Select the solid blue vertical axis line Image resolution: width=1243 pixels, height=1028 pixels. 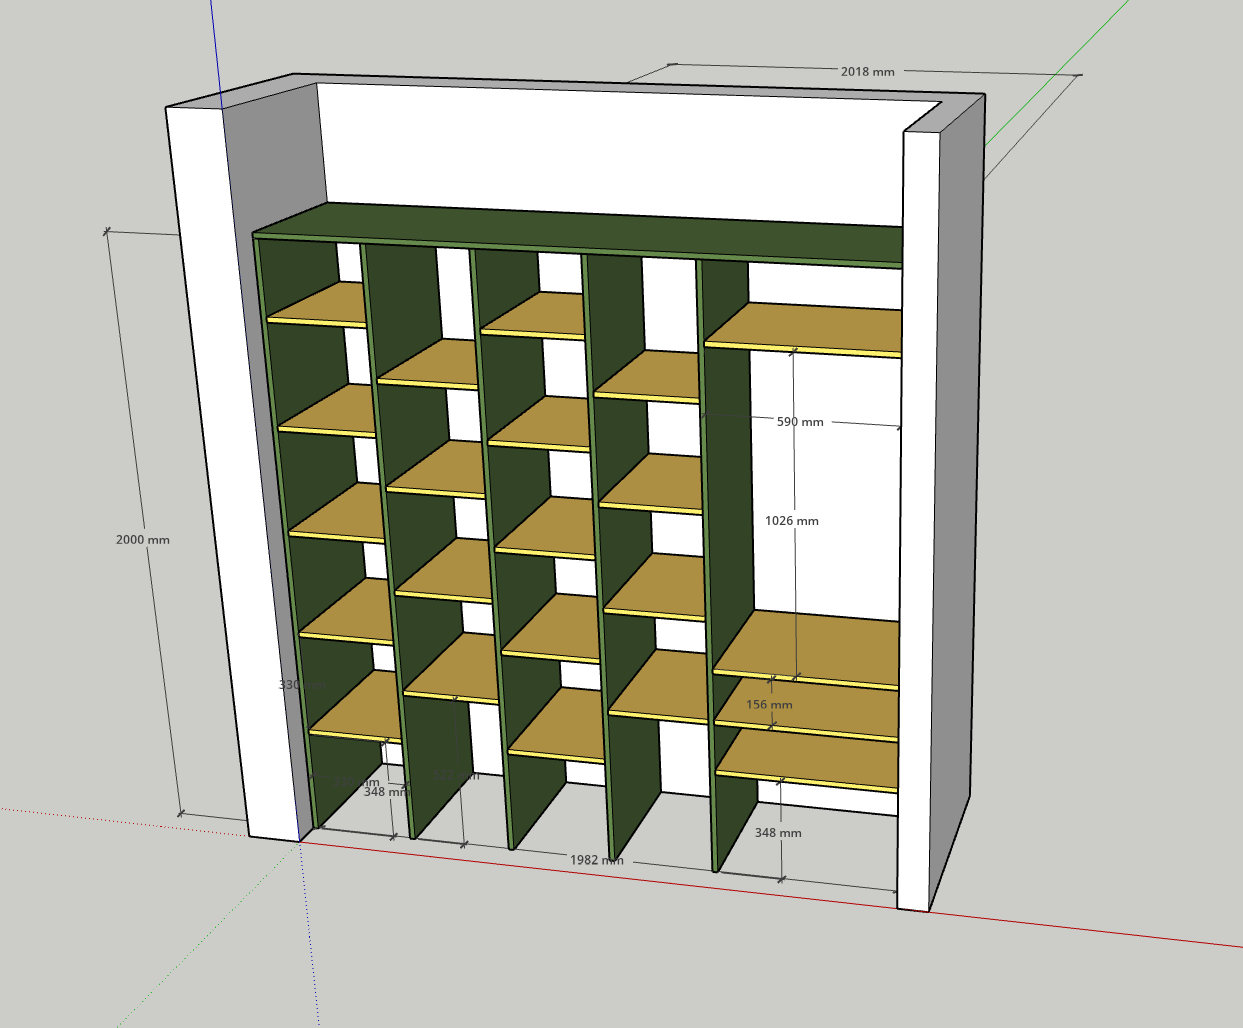pos(216,50)
